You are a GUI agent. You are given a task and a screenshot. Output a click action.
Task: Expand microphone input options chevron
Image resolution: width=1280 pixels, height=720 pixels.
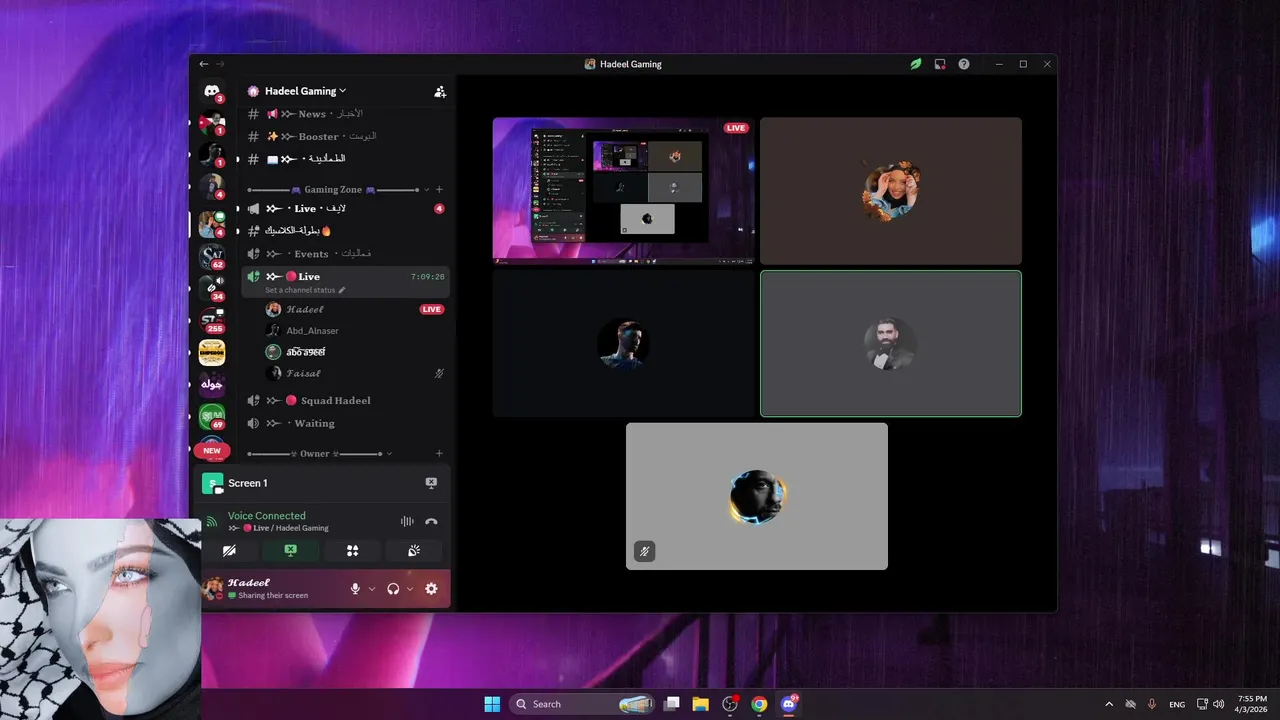[372, 589]
